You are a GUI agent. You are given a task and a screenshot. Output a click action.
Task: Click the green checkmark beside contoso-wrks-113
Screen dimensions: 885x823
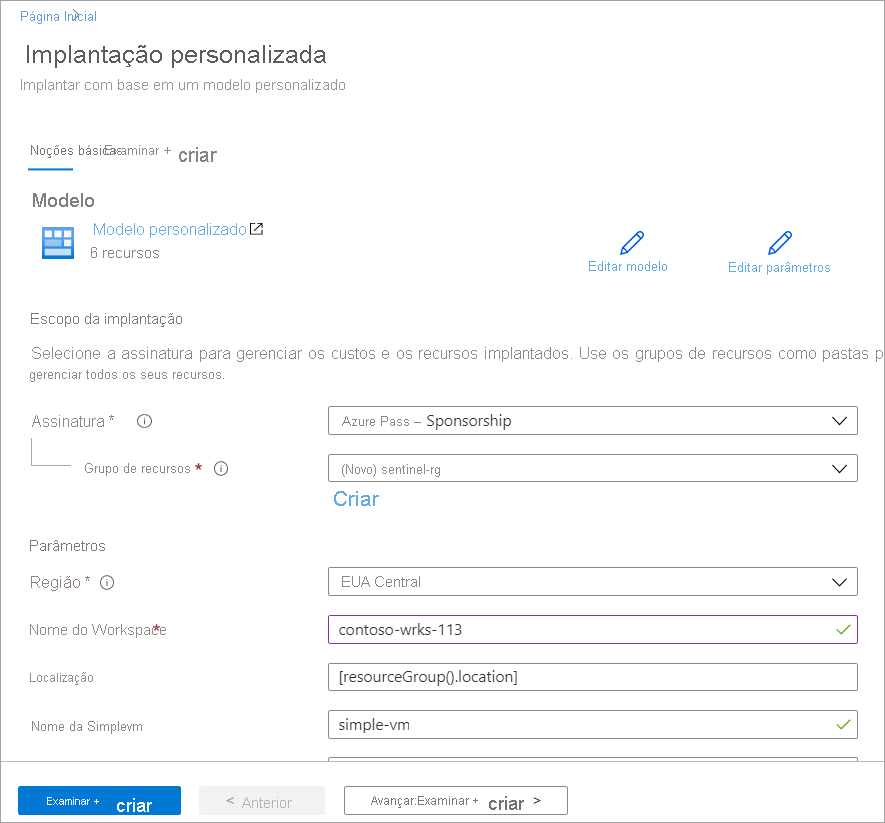tap(845, 629)
